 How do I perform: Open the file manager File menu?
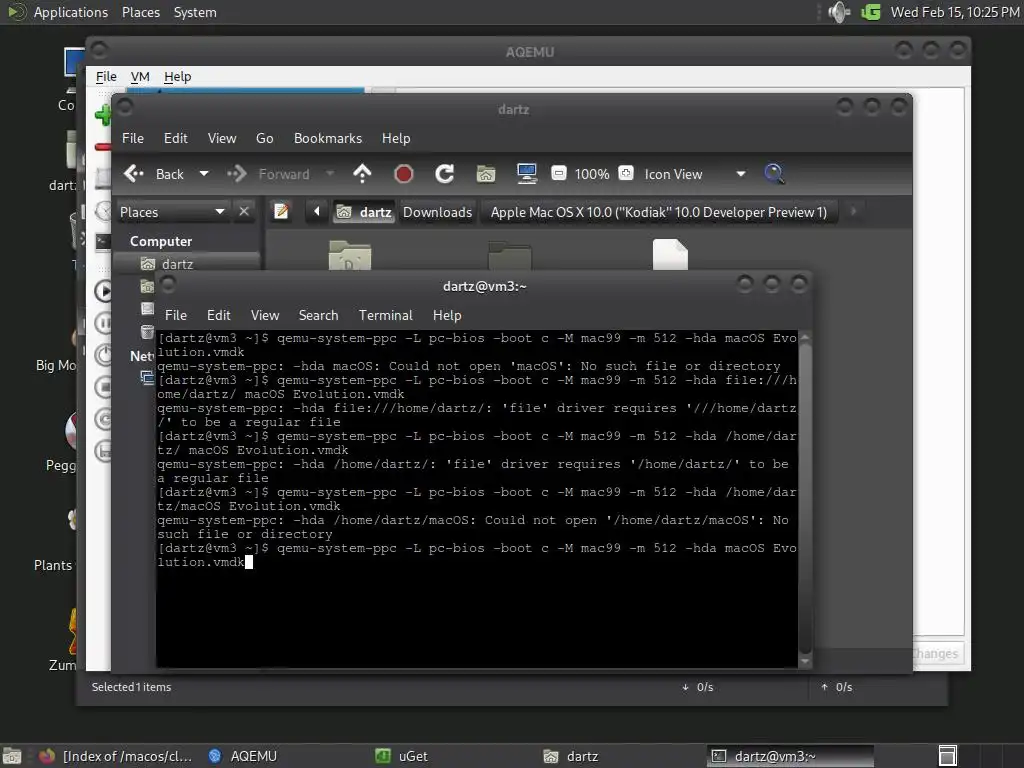pos(133,138)
